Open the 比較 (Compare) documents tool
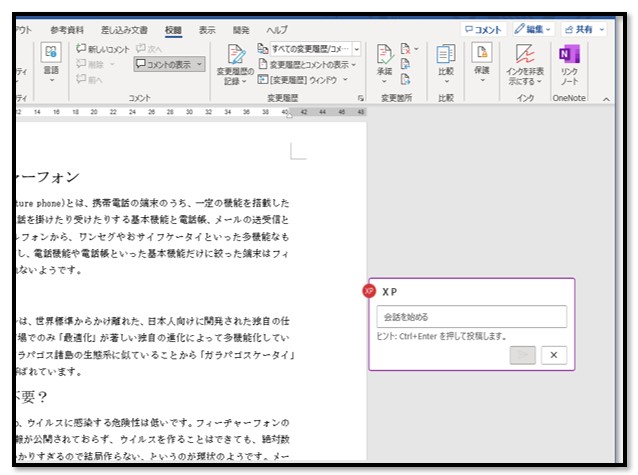The height and width of the screenshot is (475, 638). [446, 63]
